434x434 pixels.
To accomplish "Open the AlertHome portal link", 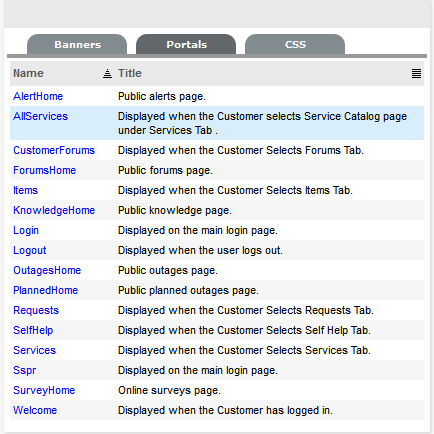I will point(38,96).
